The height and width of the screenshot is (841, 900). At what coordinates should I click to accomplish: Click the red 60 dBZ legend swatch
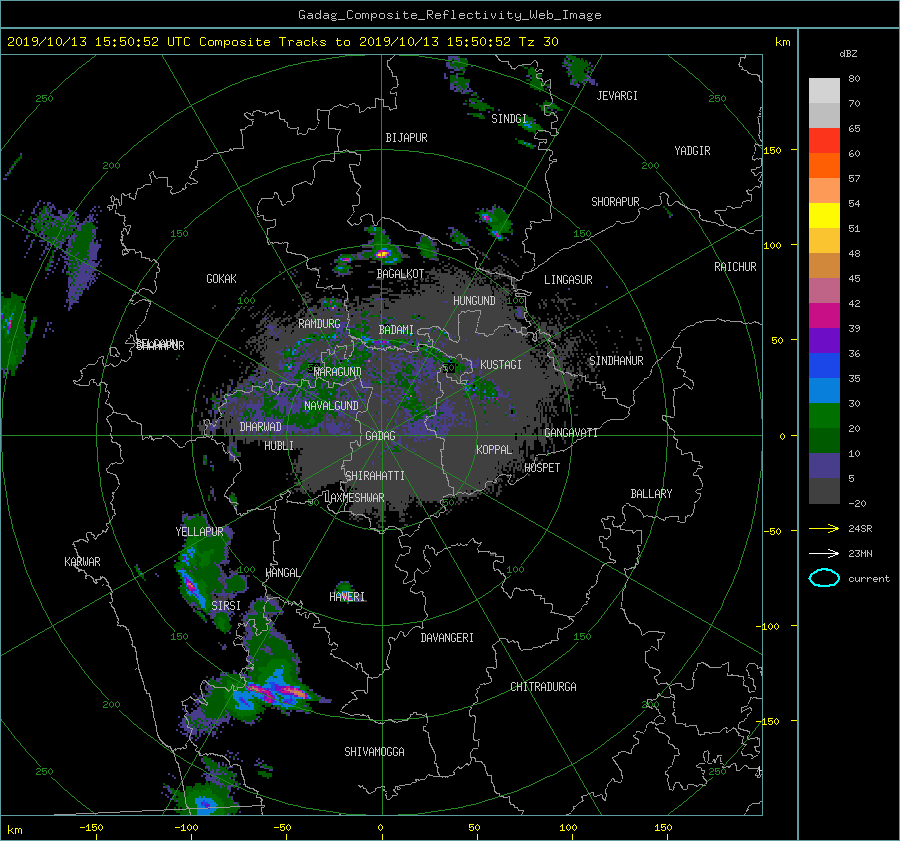[x=824, y=141]
